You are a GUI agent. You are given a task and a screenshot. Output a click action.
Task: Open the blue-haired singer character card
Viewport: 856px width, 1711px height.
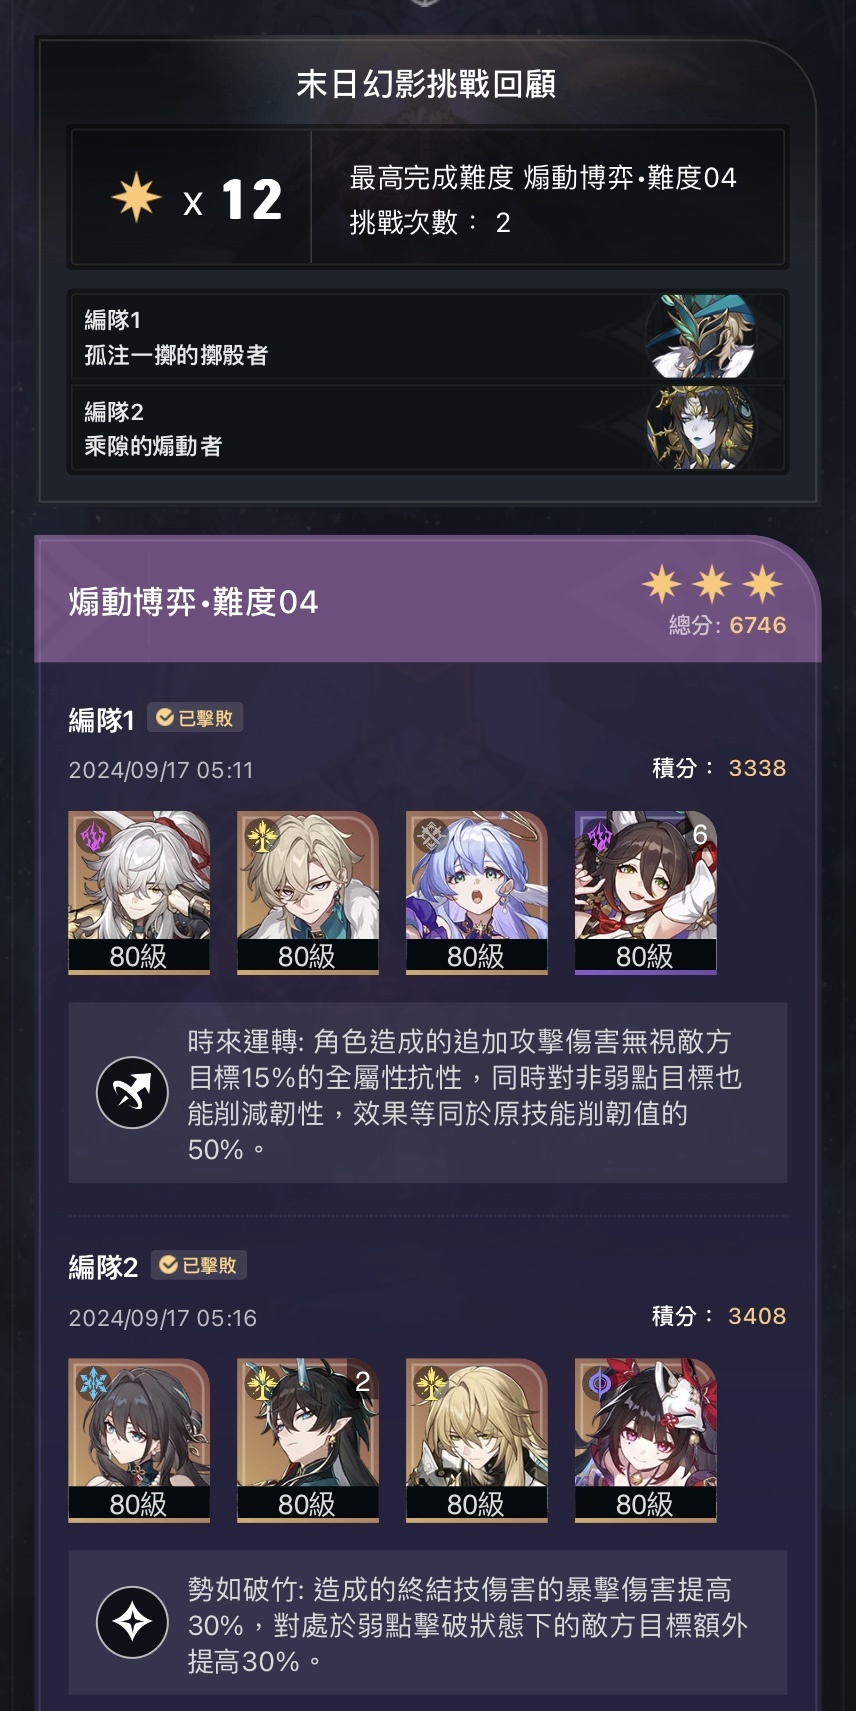tap(476, 892)
